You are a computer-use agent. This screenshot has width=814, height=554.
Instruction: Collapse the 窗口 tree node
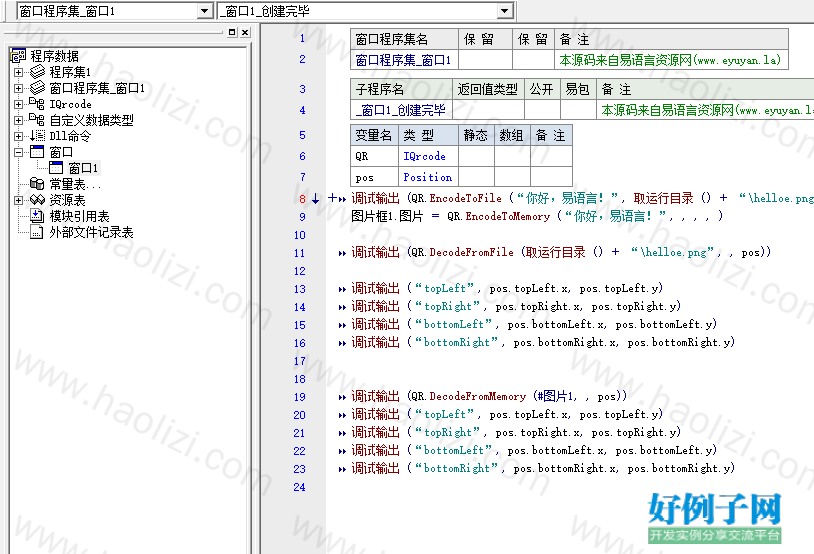19,152
